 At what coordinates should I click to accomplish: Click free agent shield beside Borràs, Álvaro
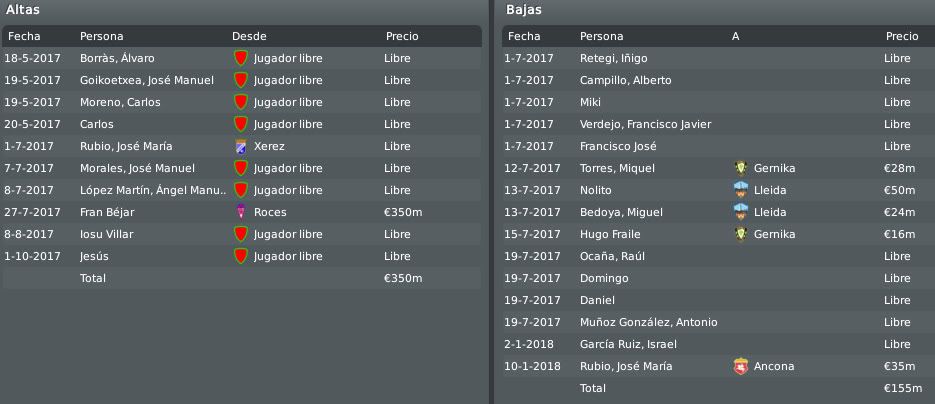[241, 58]
